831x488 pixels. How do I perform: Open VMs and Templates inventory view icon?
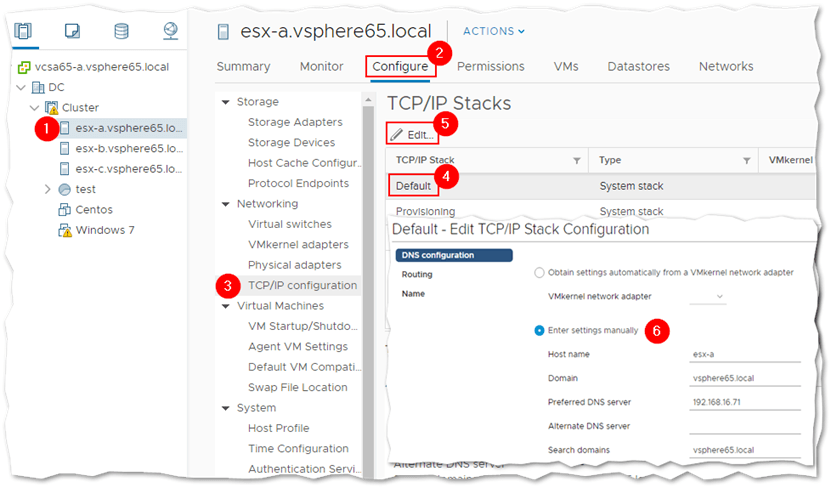pos(72,31)
